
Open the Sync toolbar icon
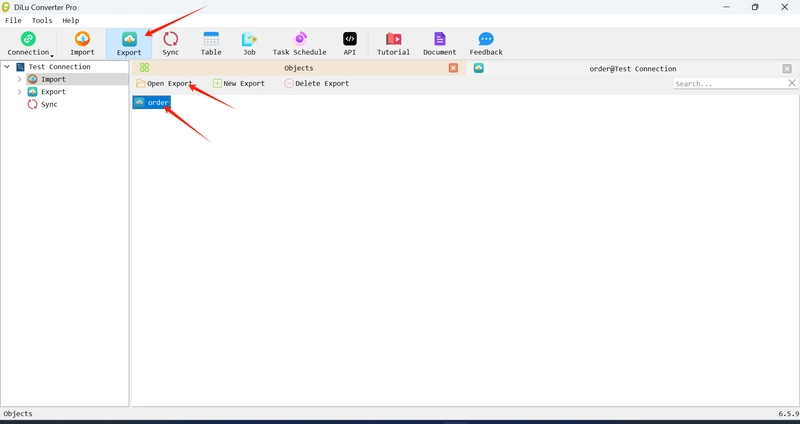(170, 43)
